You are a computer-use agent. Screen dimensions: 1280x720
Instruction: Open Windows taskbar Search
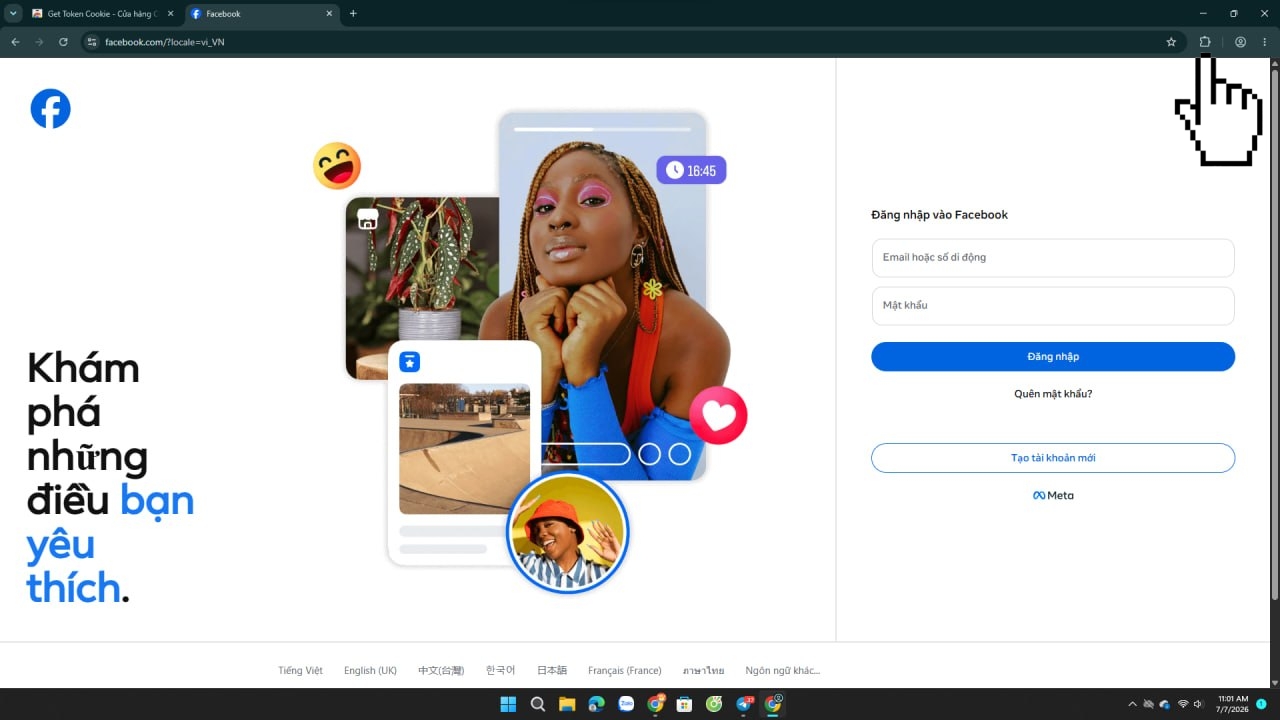coord(538,704)
